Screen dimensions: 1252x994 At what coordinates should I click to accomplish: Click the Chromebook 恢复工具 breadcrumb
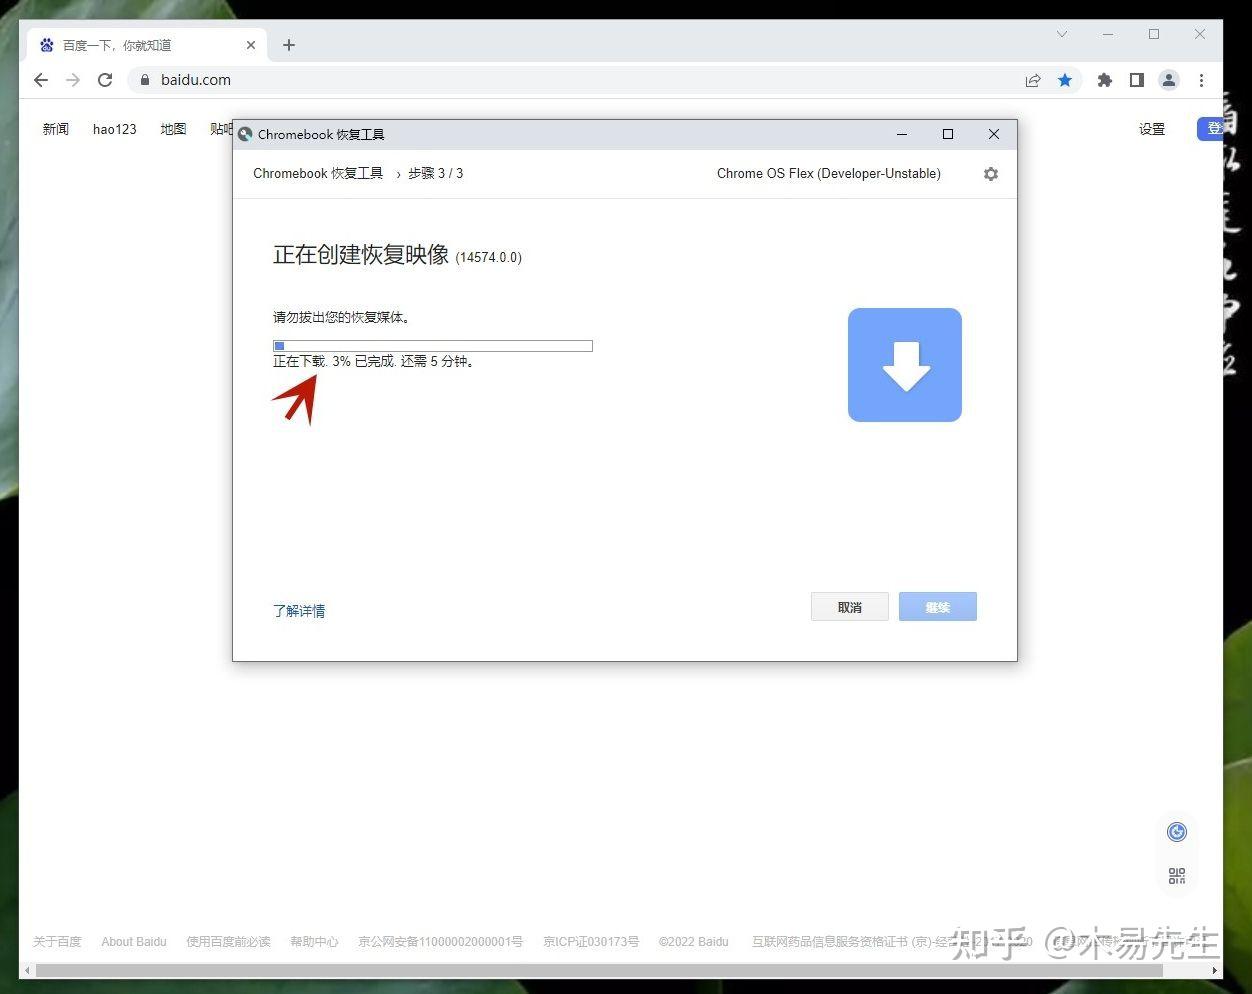coord(318,174)
